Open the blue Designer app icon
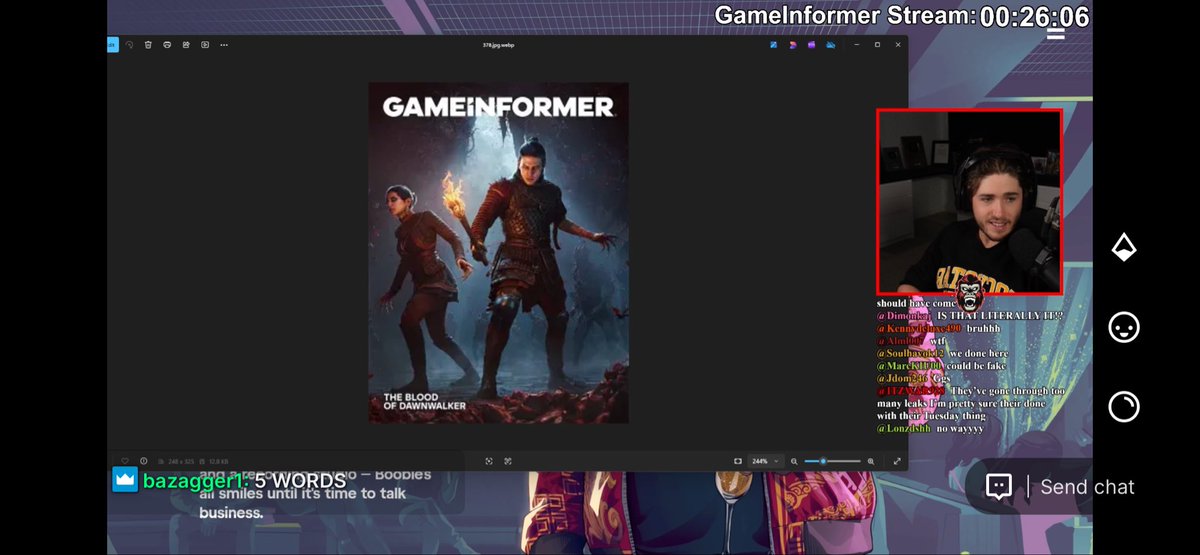 tap(774, 44)
